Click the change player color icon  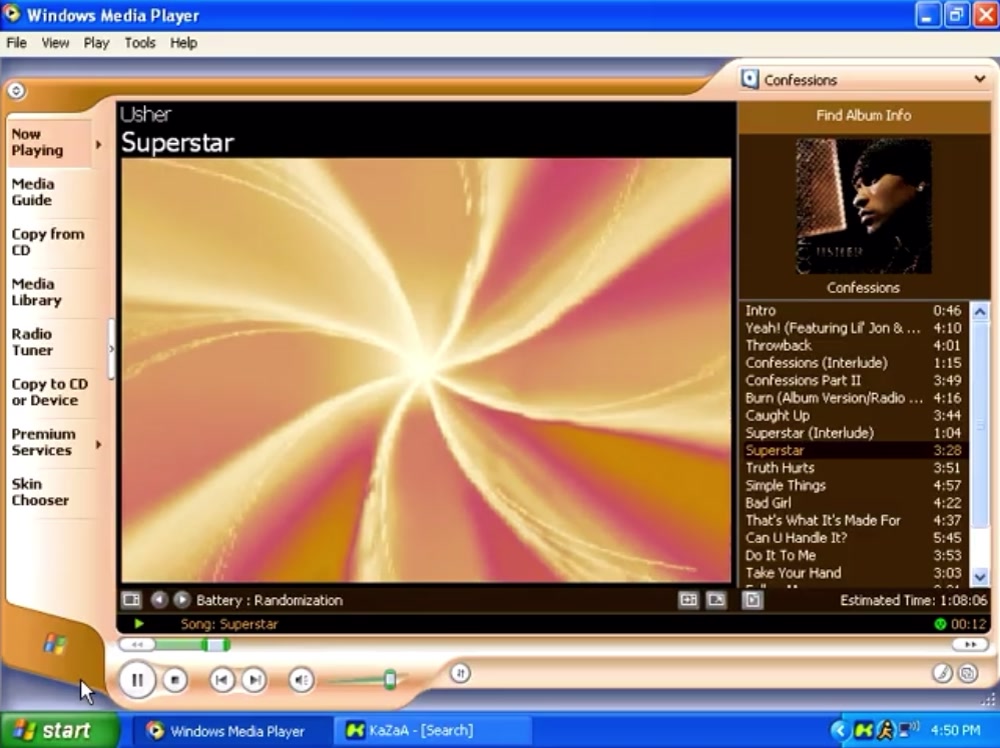(x=942, y=673)
